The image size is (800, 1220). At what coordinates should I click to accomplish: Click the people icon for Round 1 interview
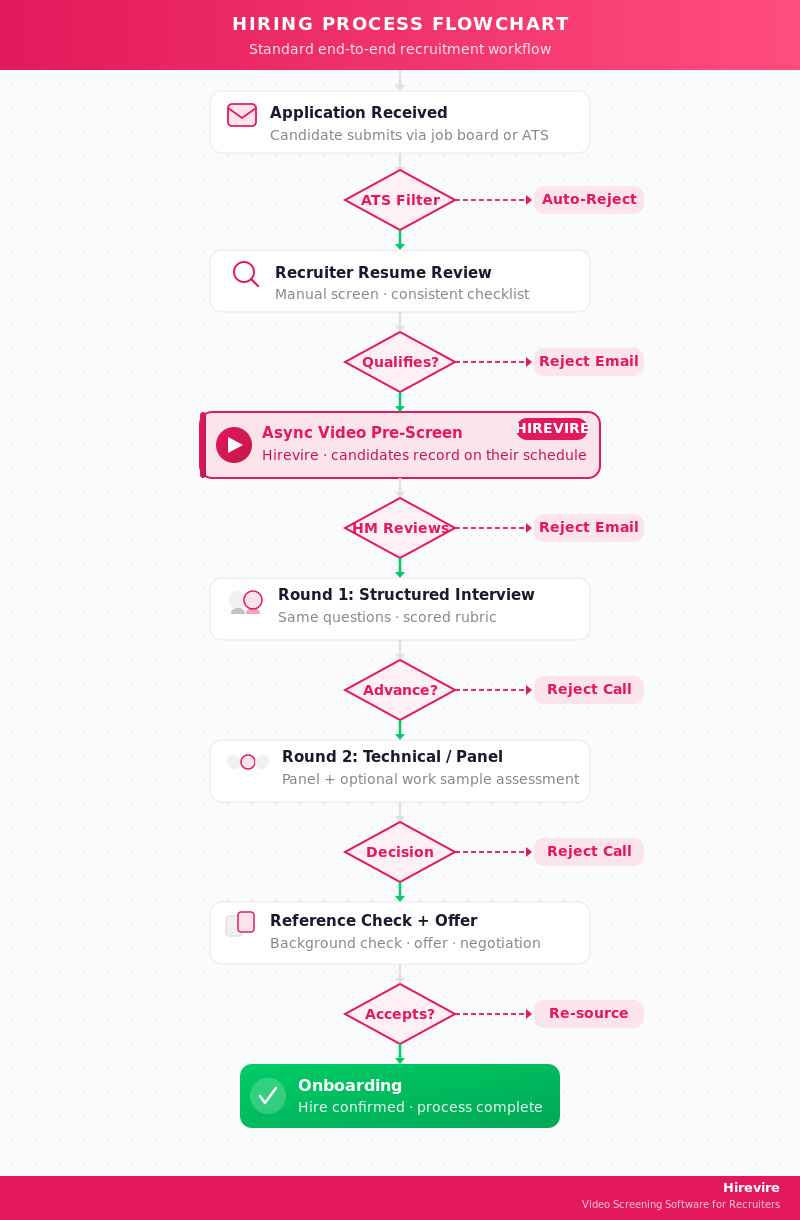[x=246, y=601]
